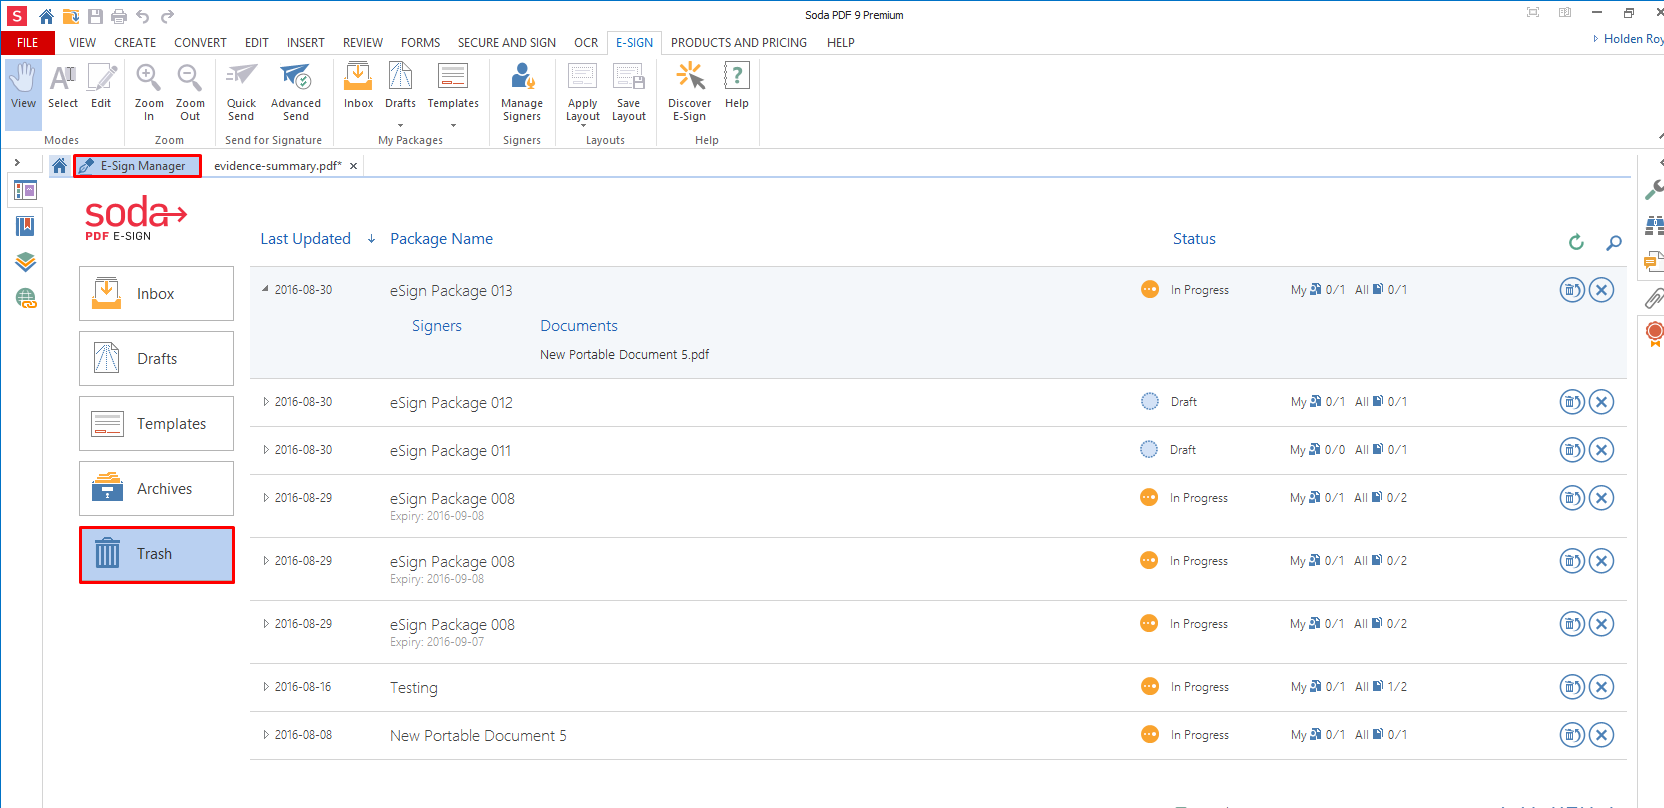
Task: Click the Signers heading
Action: [x=437, y=326]
